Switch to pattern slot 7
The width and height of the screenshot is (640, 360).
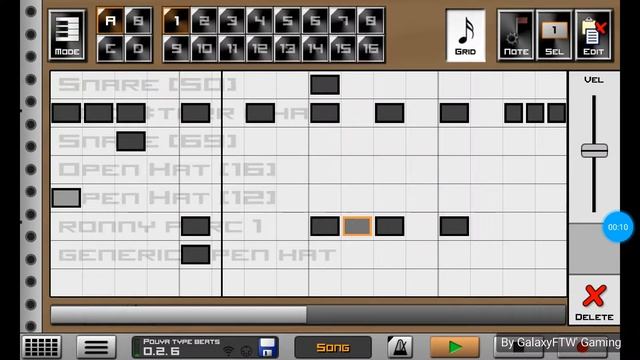pyautogui.click(x=342, y=21)
